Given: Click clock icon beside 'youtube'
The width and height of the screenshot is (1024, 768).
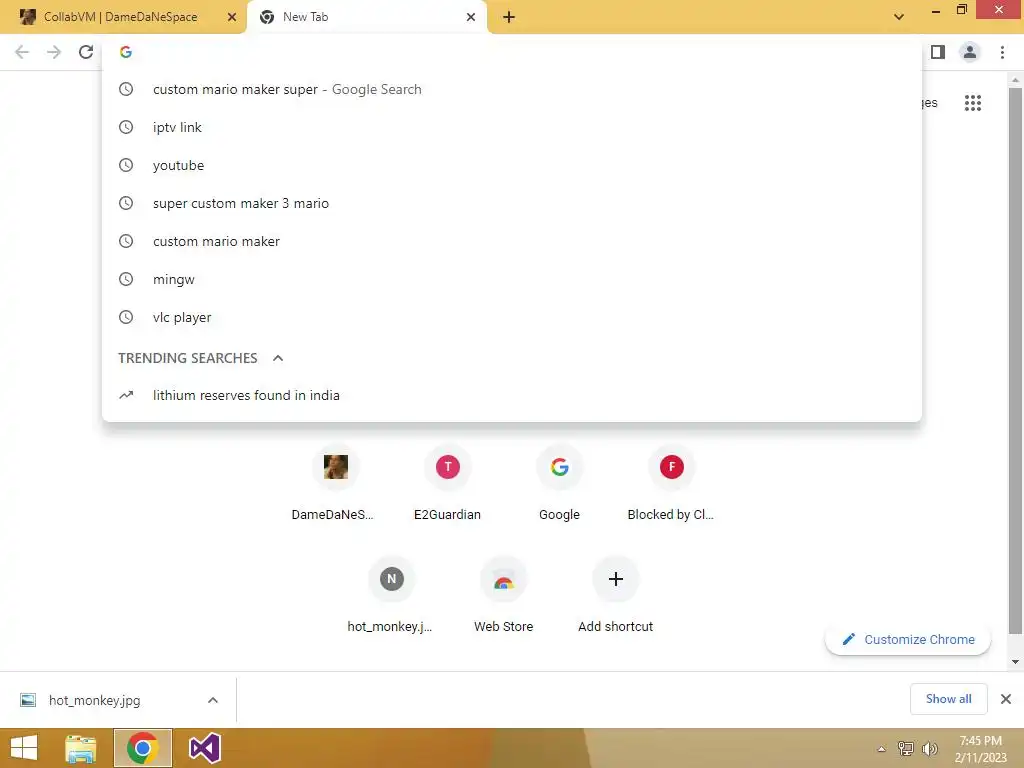Looking at the screenshot, I should point(126,165).
